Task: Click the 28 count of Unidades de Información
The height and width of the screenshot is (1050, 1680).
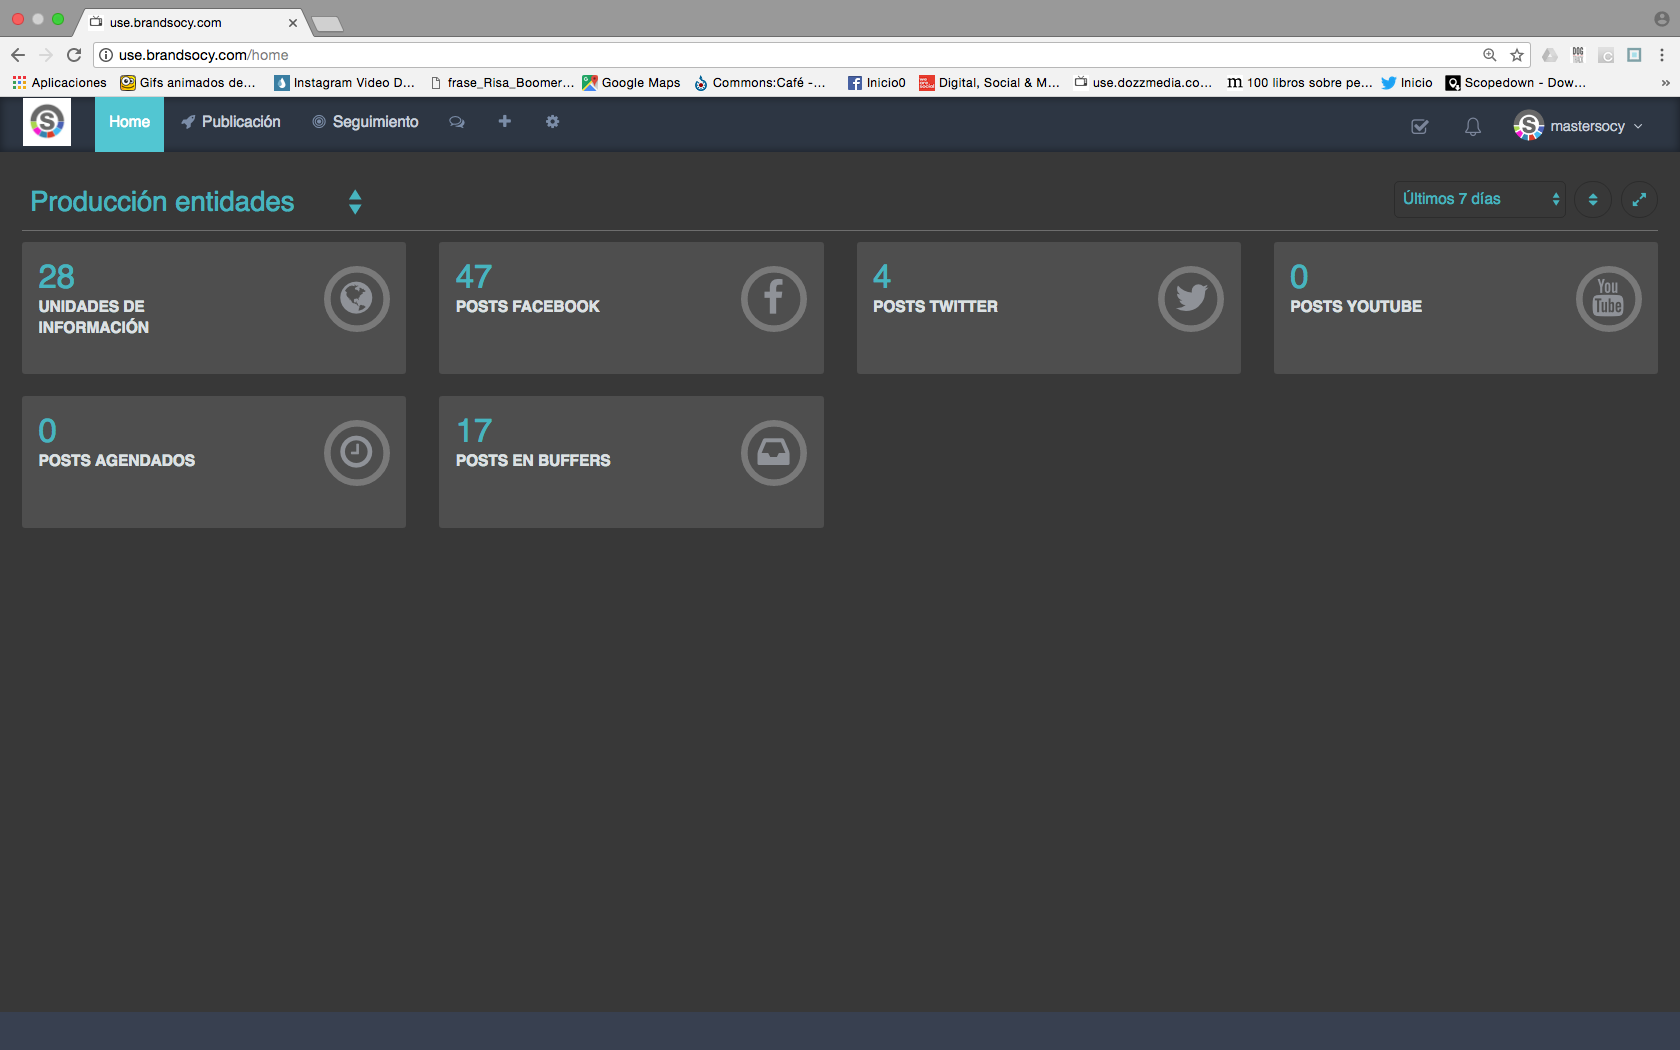Action: click(56, 276)
